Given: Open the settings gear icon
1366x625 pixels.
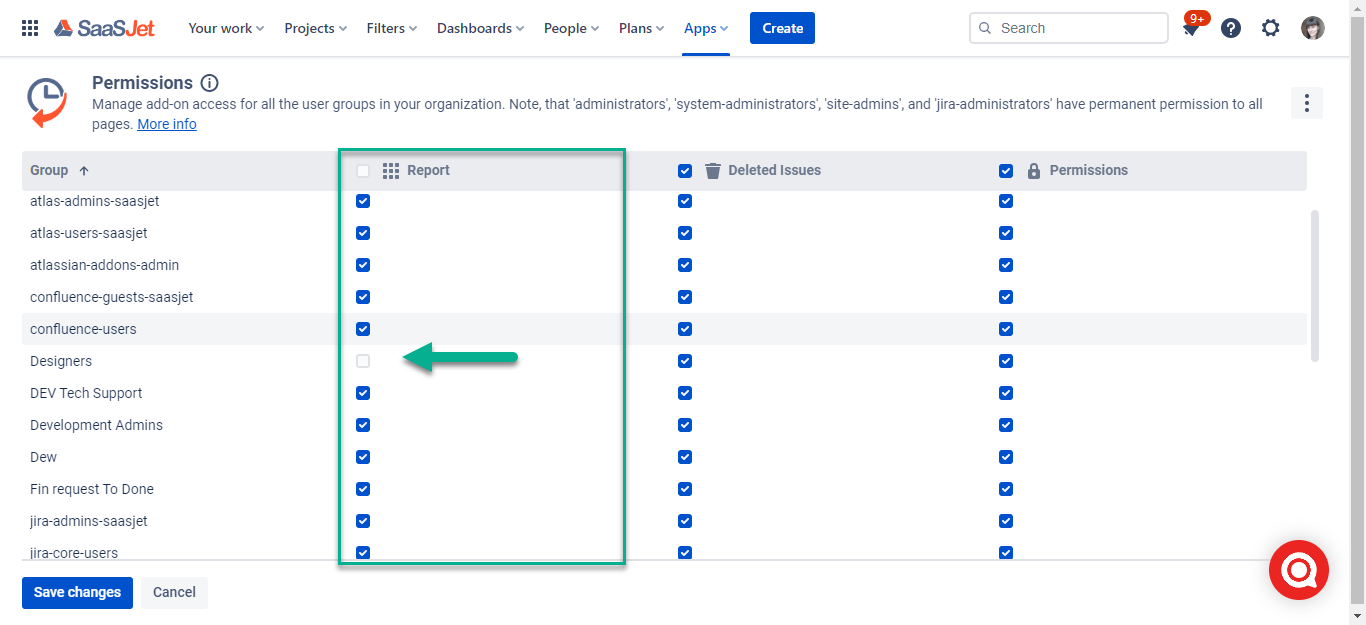Looking at the screenshot, I should coord(1270,28).
